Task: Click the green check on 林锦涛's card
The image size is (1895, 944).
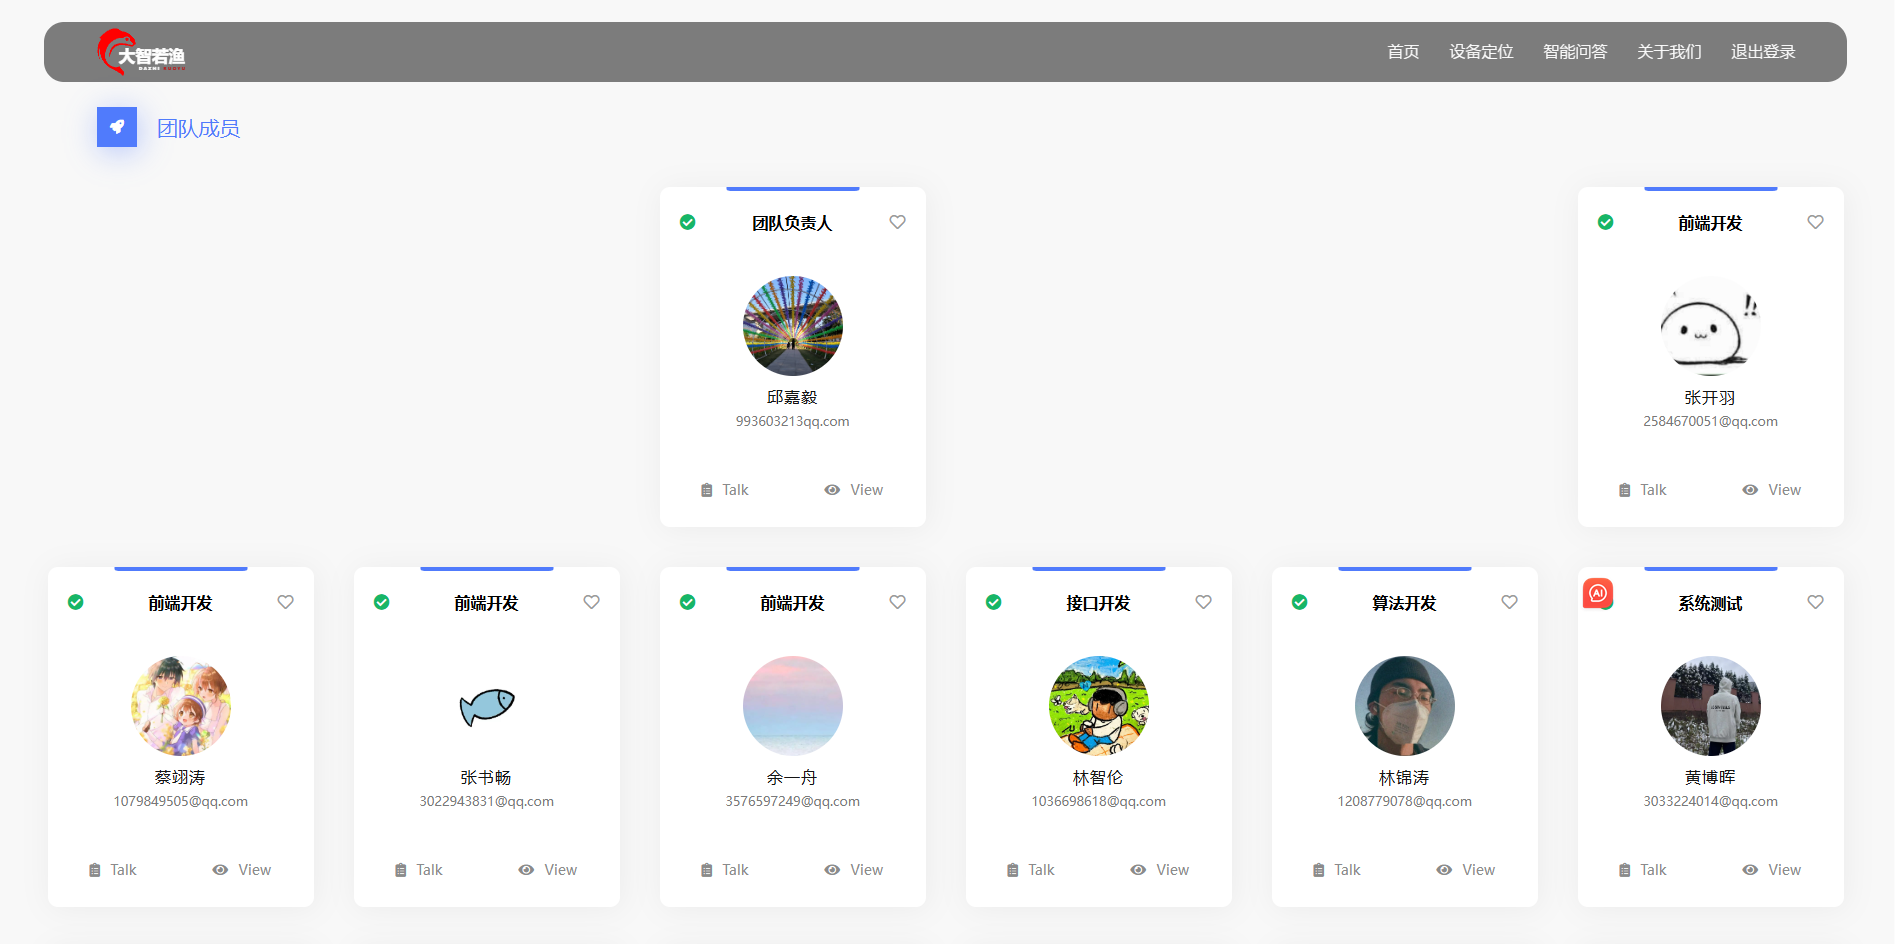Action: click(1300, 602)
